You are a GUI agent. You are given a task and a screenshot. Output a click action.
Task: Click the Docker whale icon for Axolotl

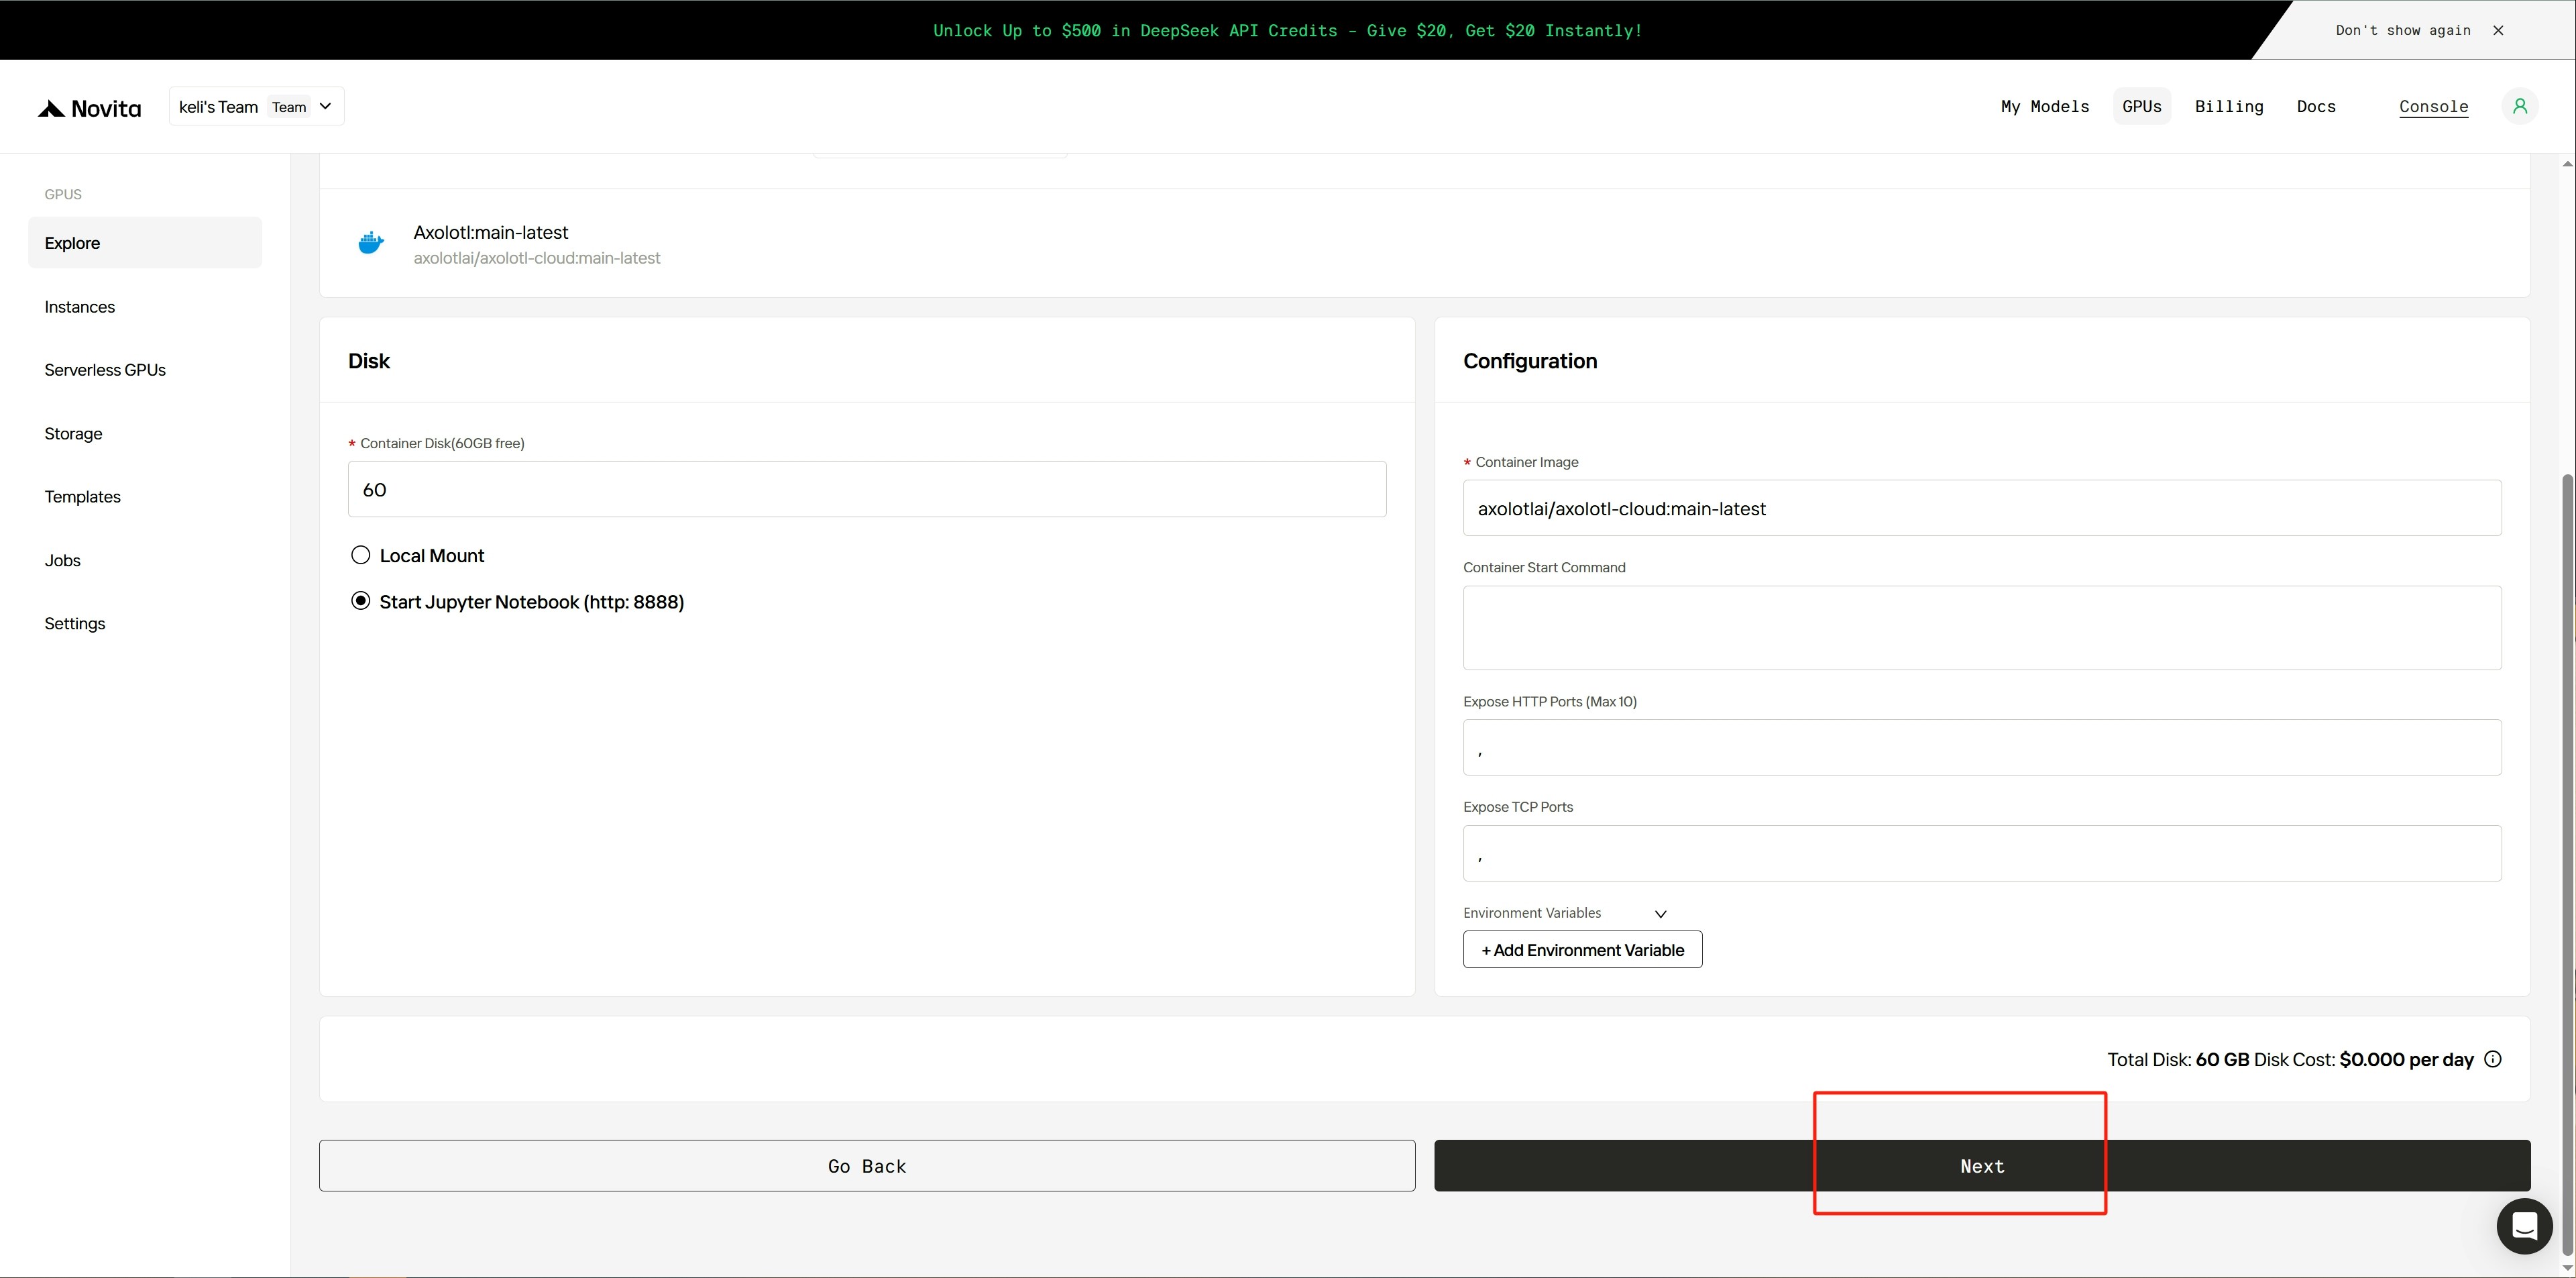click(371, 243)
